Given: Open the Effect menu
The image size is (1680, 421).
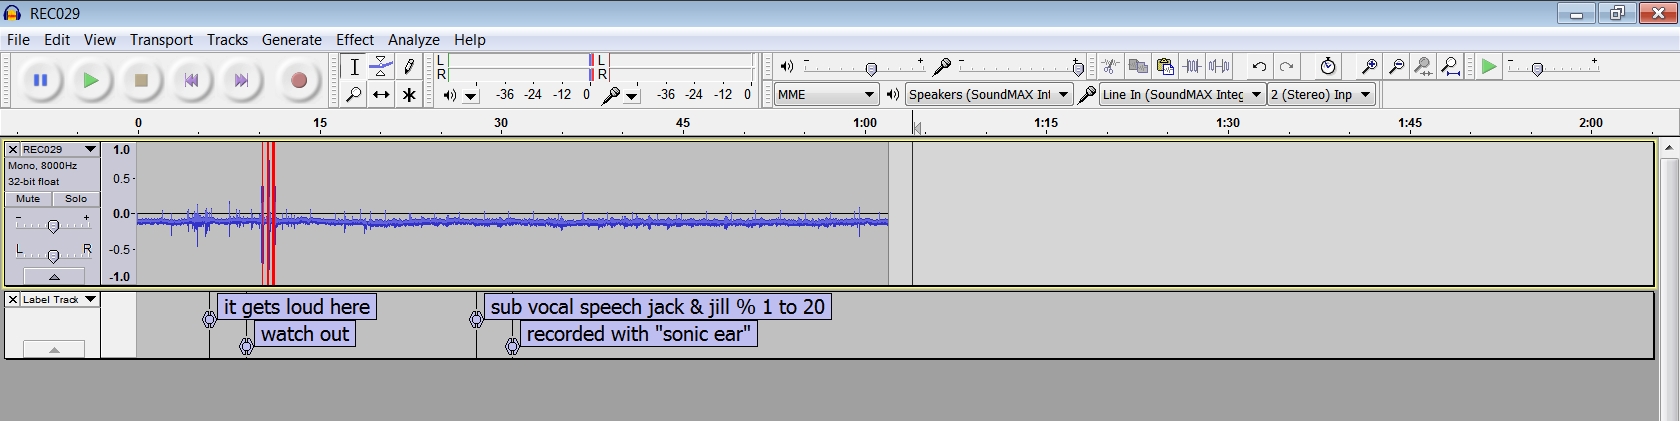Looking at the screenshot, I should point(354,40).
